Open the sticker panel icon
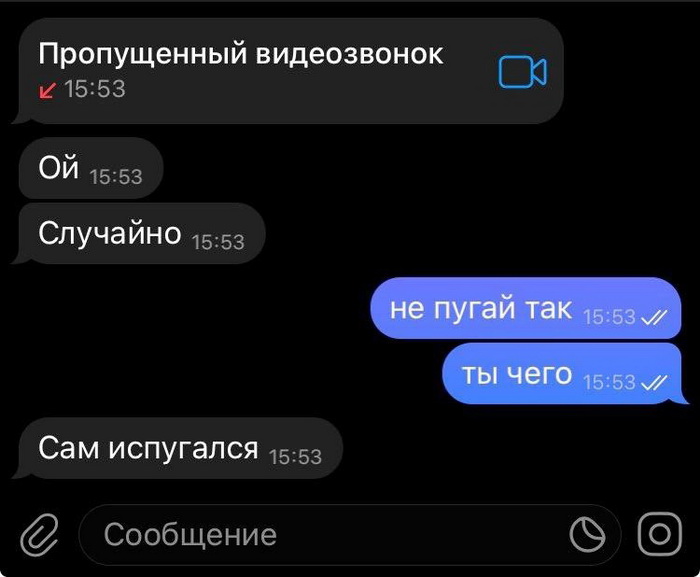The image size is (700, 577). (x=587, y=534)
